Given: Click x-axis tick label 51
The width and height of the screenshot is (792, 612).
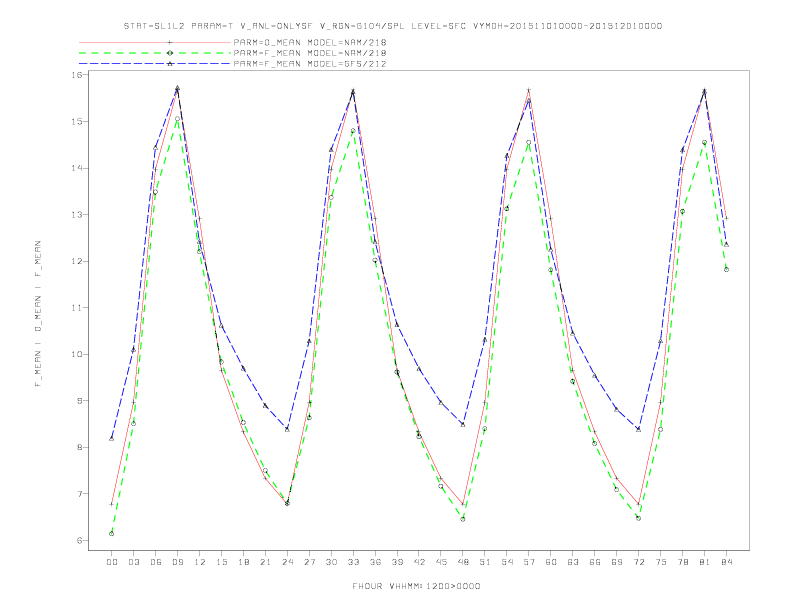Looking at the screenshot, I should (485, 562).
